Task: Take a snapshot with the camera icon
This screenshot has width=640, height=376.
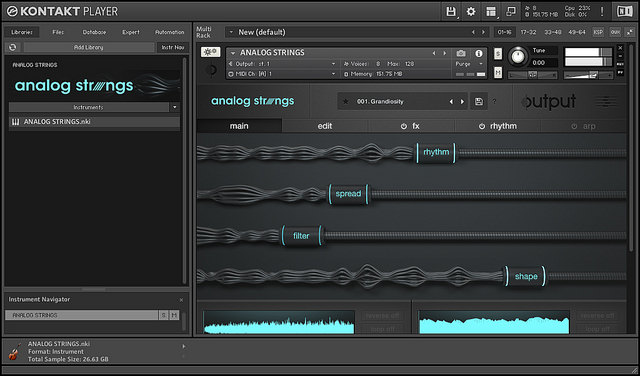Action: (x=461, y=53)
